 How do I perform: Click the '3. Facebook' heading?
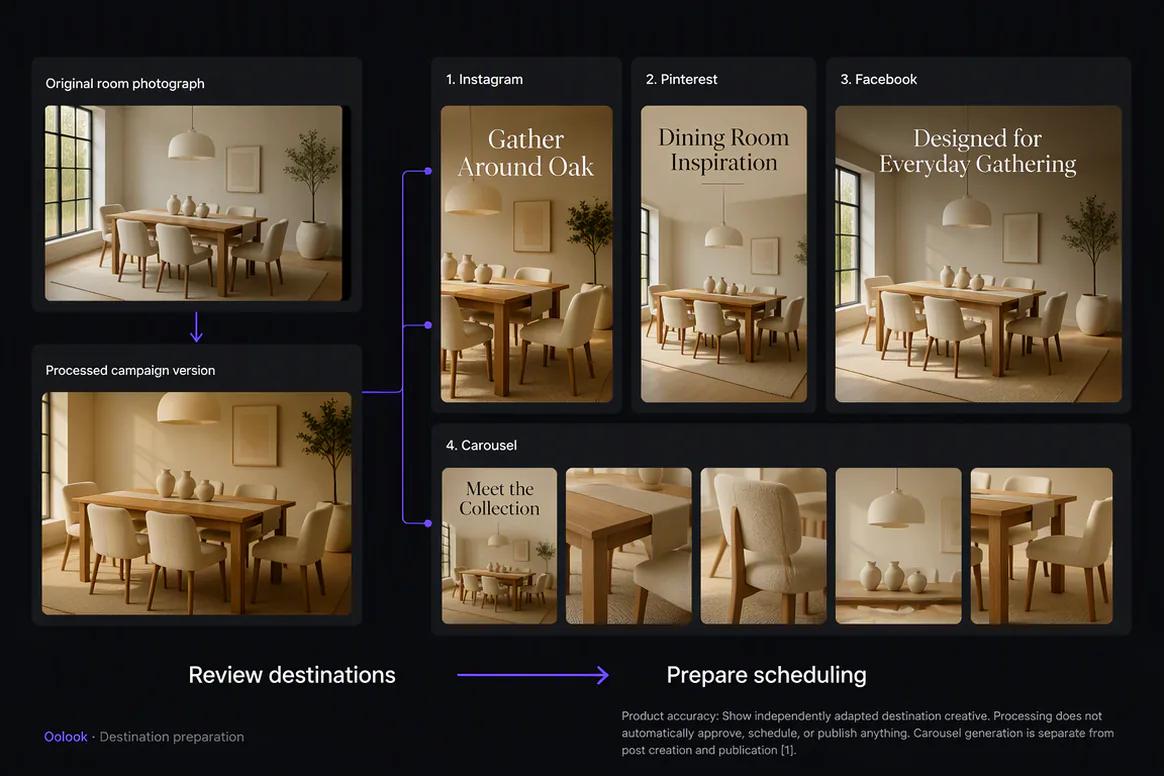(x=878, y=79)
